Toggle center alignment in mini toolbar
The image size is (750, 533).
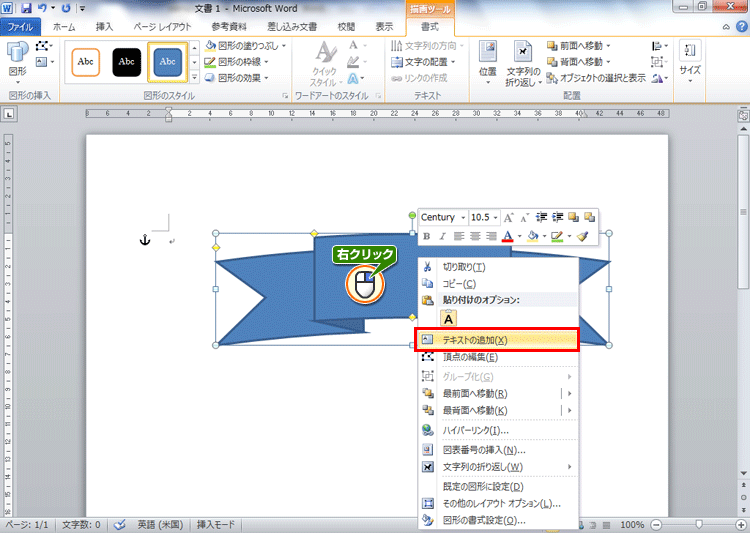click(x=475, y=236)
